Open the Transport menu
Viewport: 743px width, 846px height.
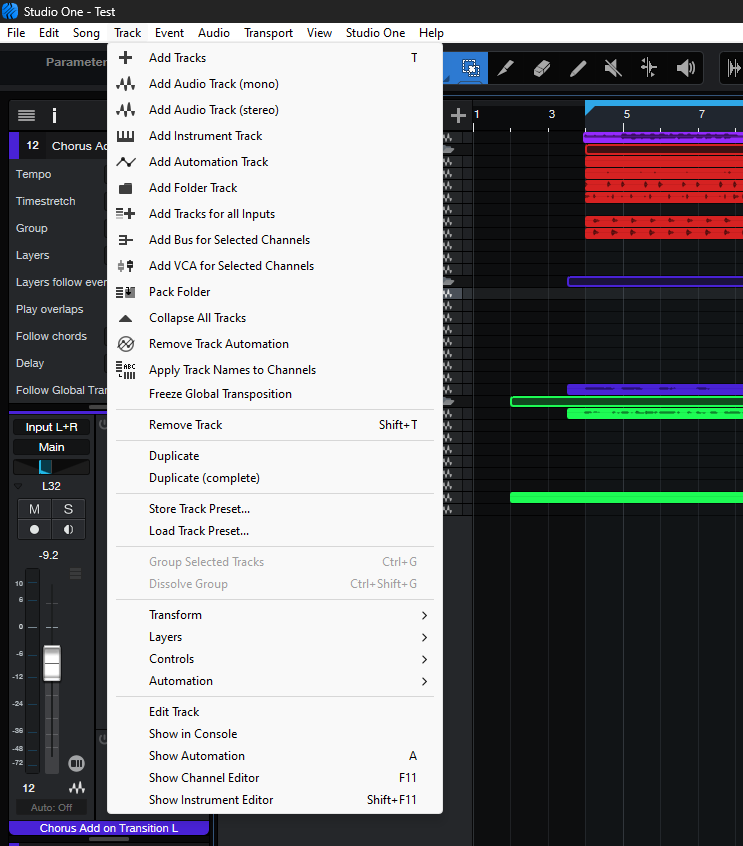268,33
